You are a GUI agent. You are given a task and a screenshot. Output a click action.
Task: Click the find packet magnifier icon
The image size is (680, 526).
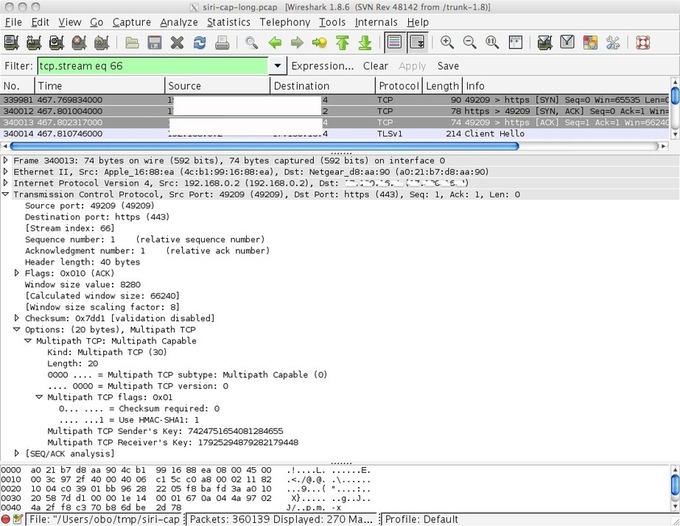[x=251, y=43]
